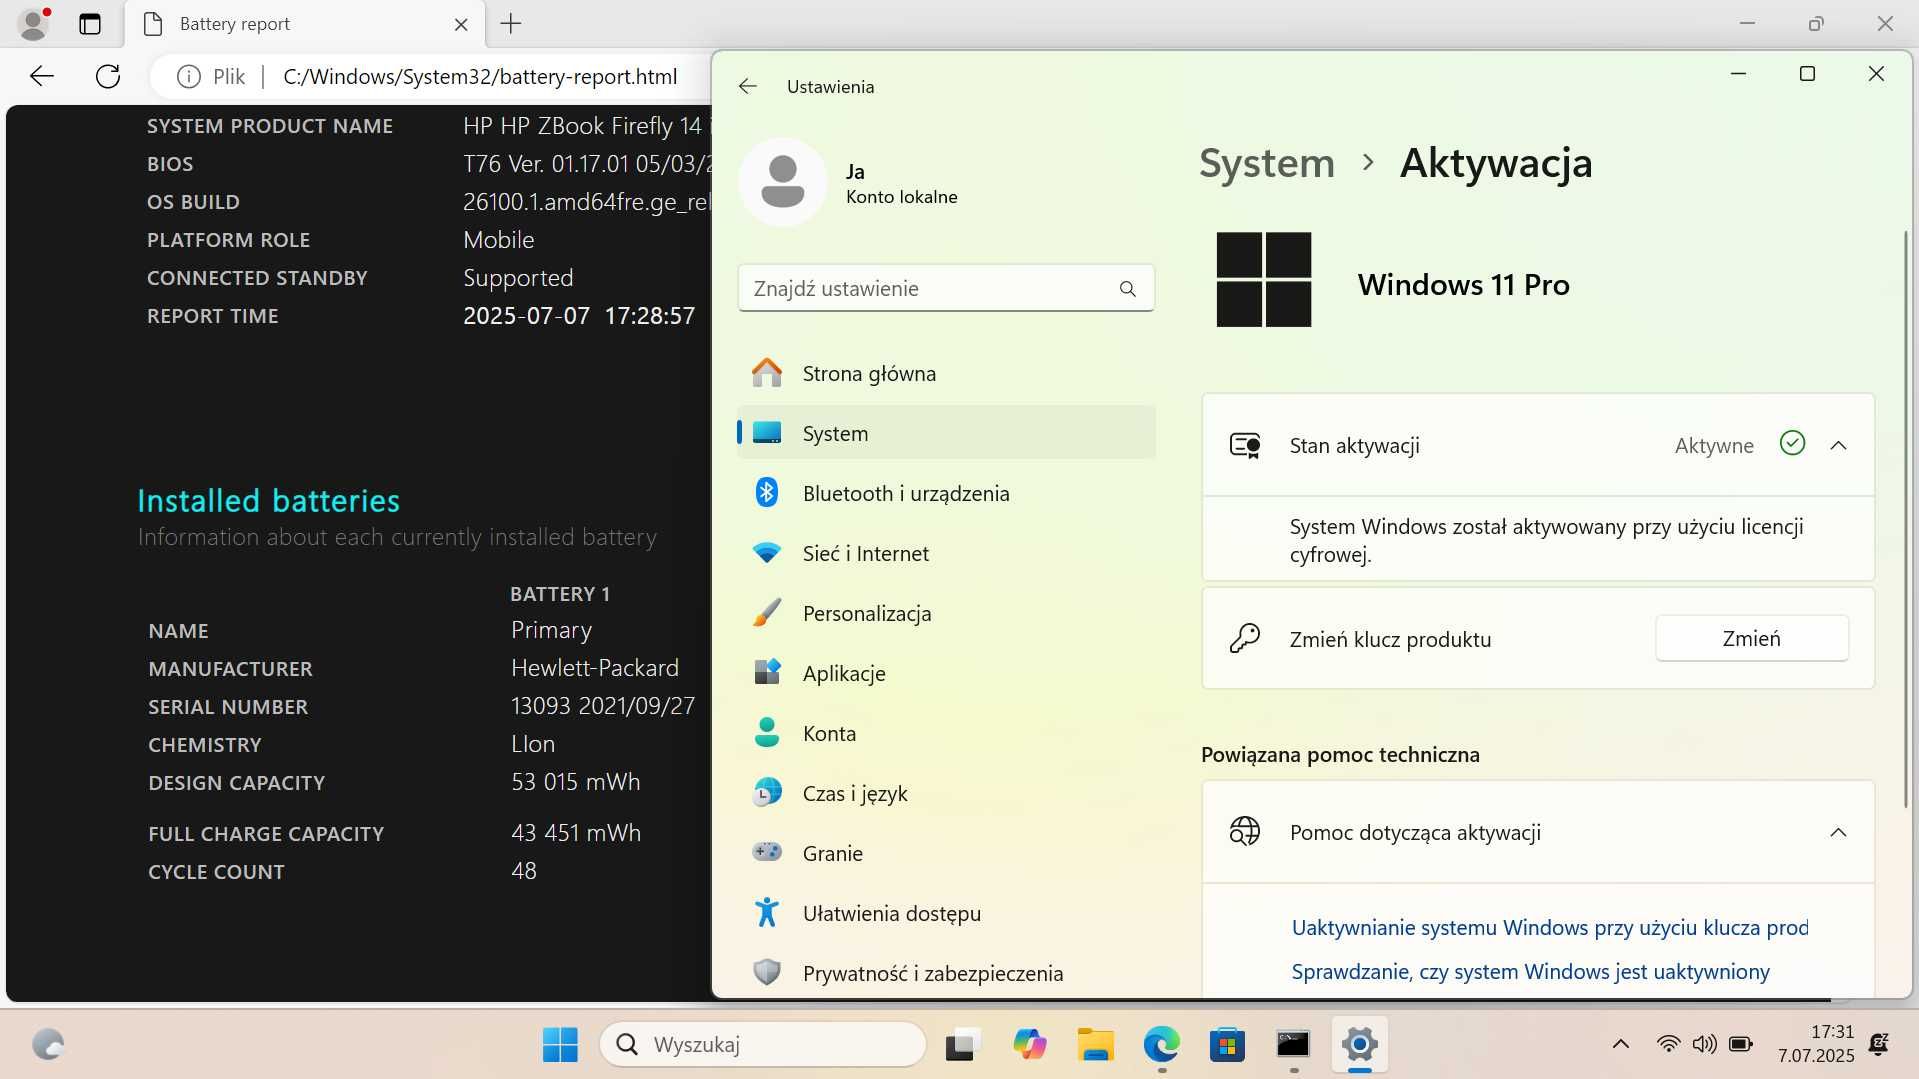Viewport: 1919px width, 1079px height.
Task: Open Strona główna in Settings sidebar
Action: pos(946,373)
